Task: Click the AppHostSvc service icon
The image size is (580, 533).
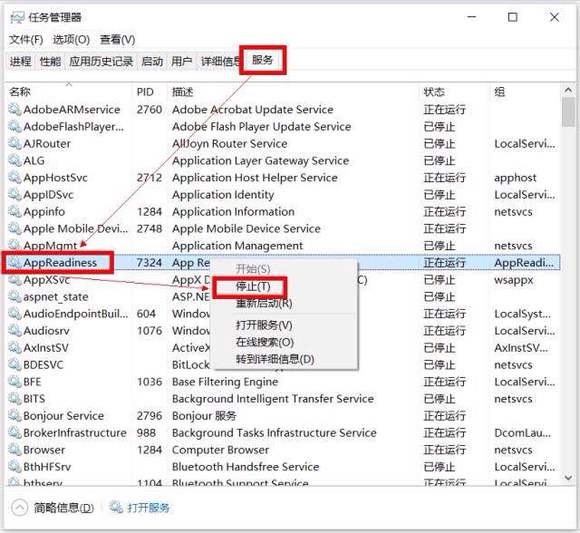Action: [x=15, y=178]
